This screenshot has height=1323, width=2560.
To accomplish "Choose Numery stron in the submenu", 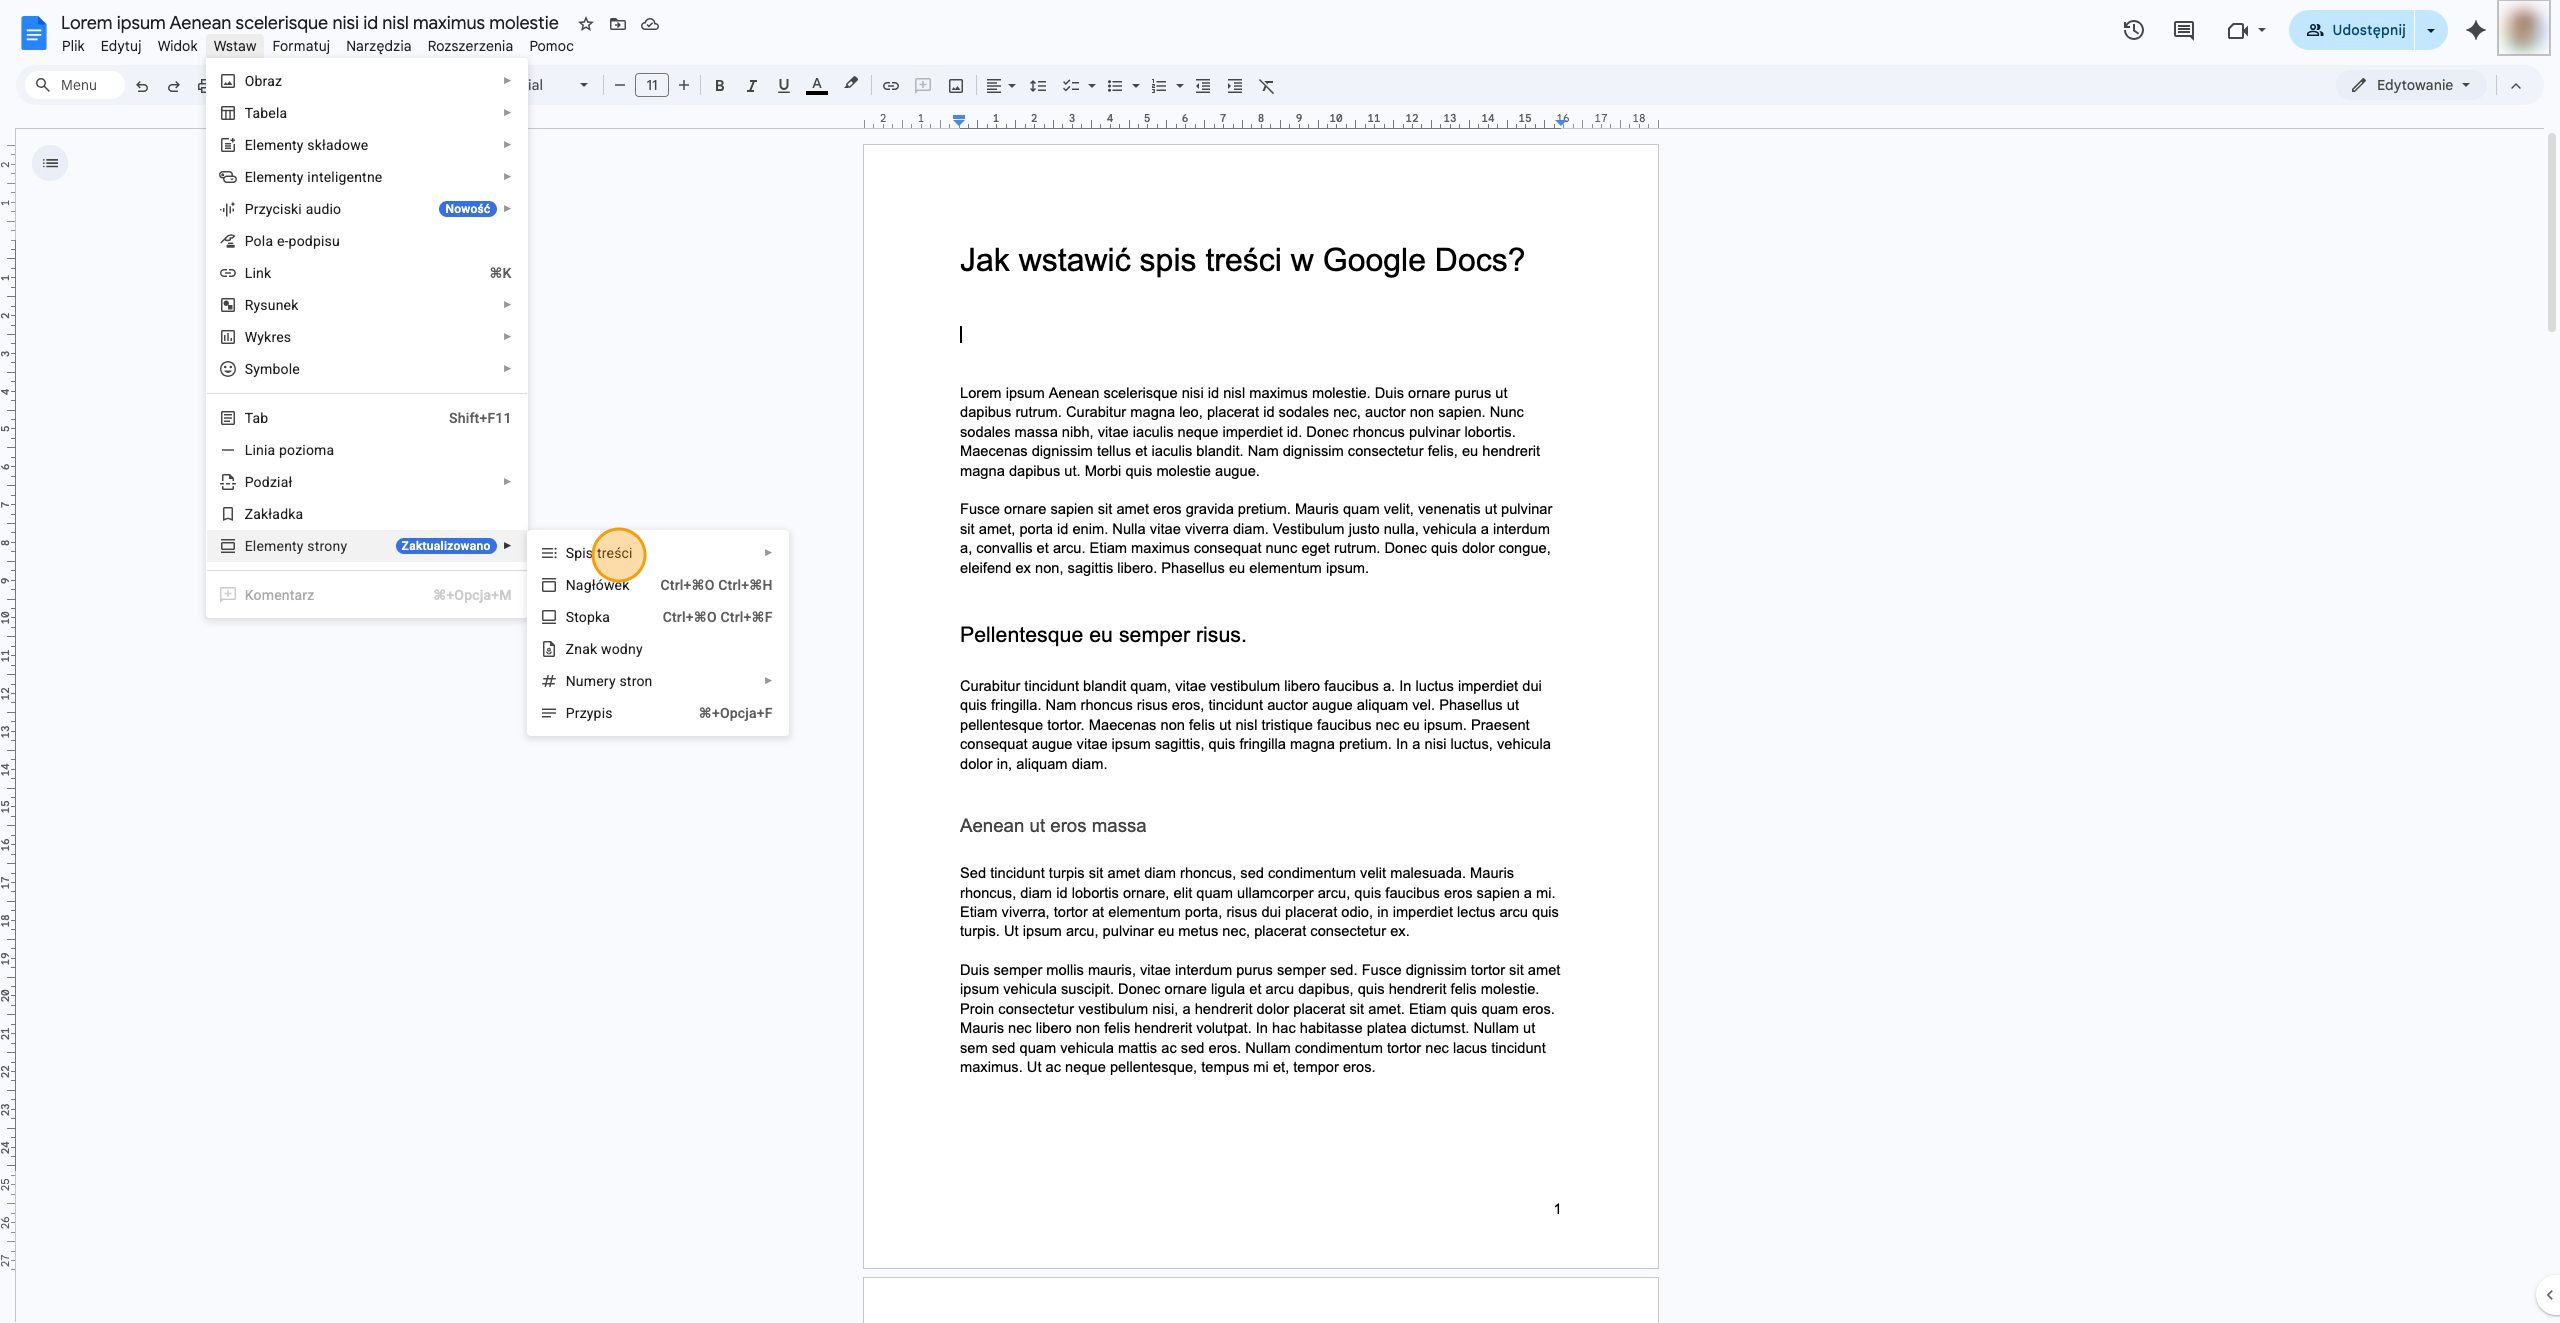I will pyautogui.click(x=657, y=681).
